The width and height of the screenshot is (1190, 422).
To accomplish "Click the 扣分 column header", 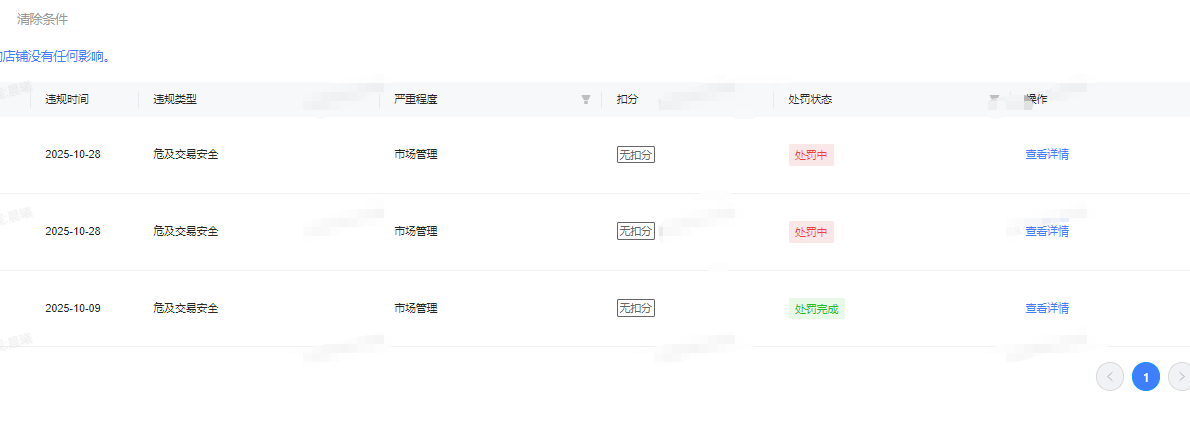I will [628, 100].
